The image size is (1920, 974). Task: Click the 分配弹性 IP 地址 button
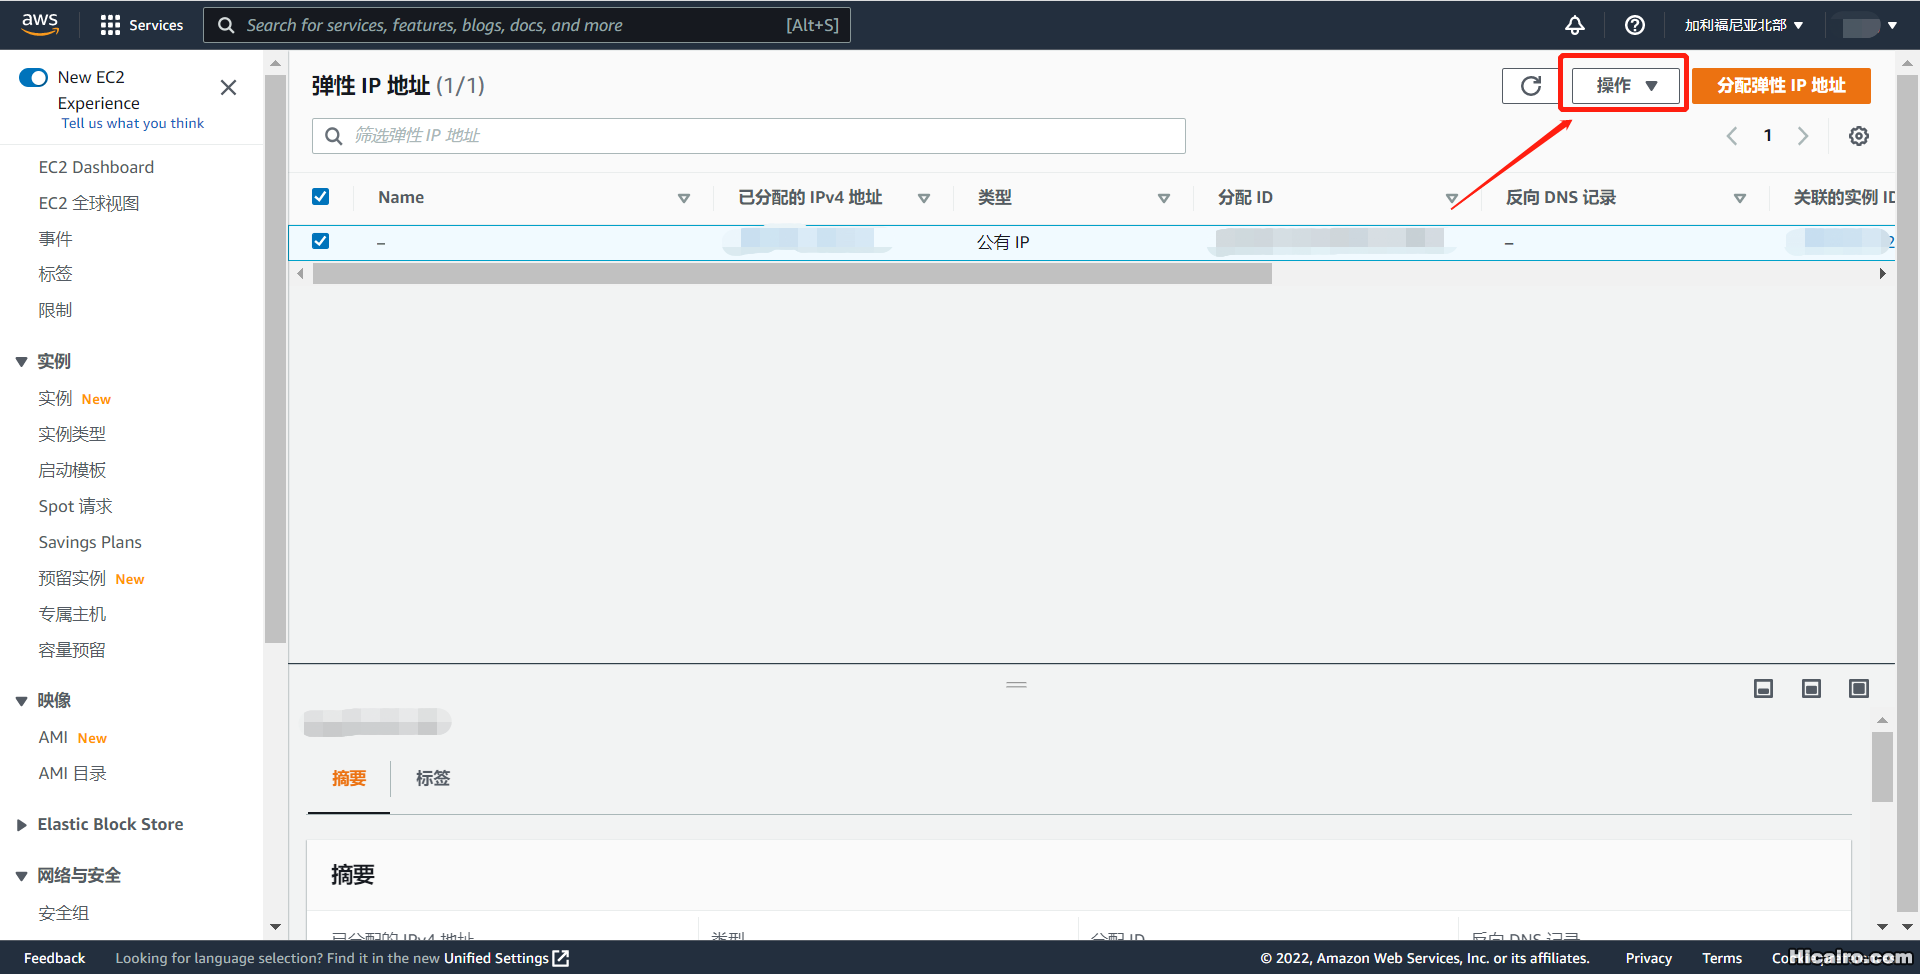tap(1781, 85)
